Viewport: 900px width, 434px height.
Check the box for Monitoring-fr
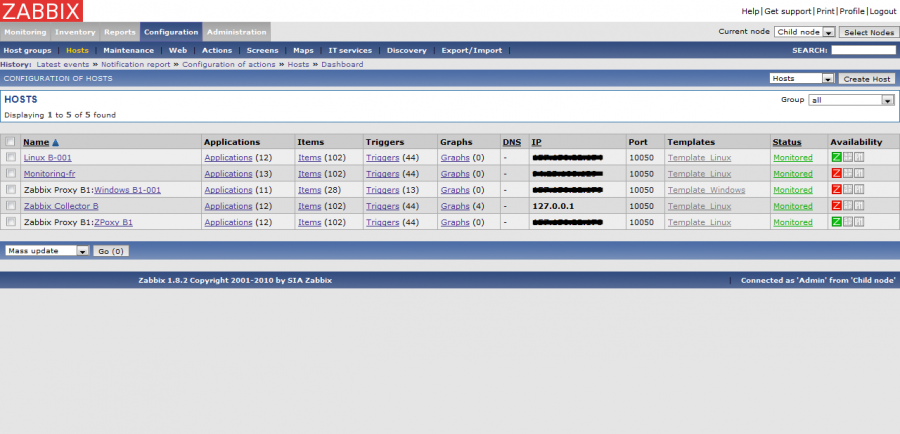[x=10, y=173]
